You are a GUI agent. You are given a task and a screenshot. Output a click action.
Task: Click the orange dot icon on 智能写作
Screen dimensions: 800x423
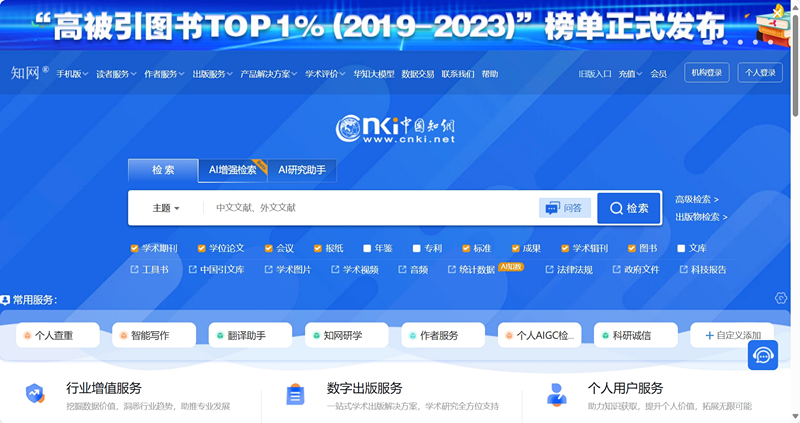click(x=123, y=335)
